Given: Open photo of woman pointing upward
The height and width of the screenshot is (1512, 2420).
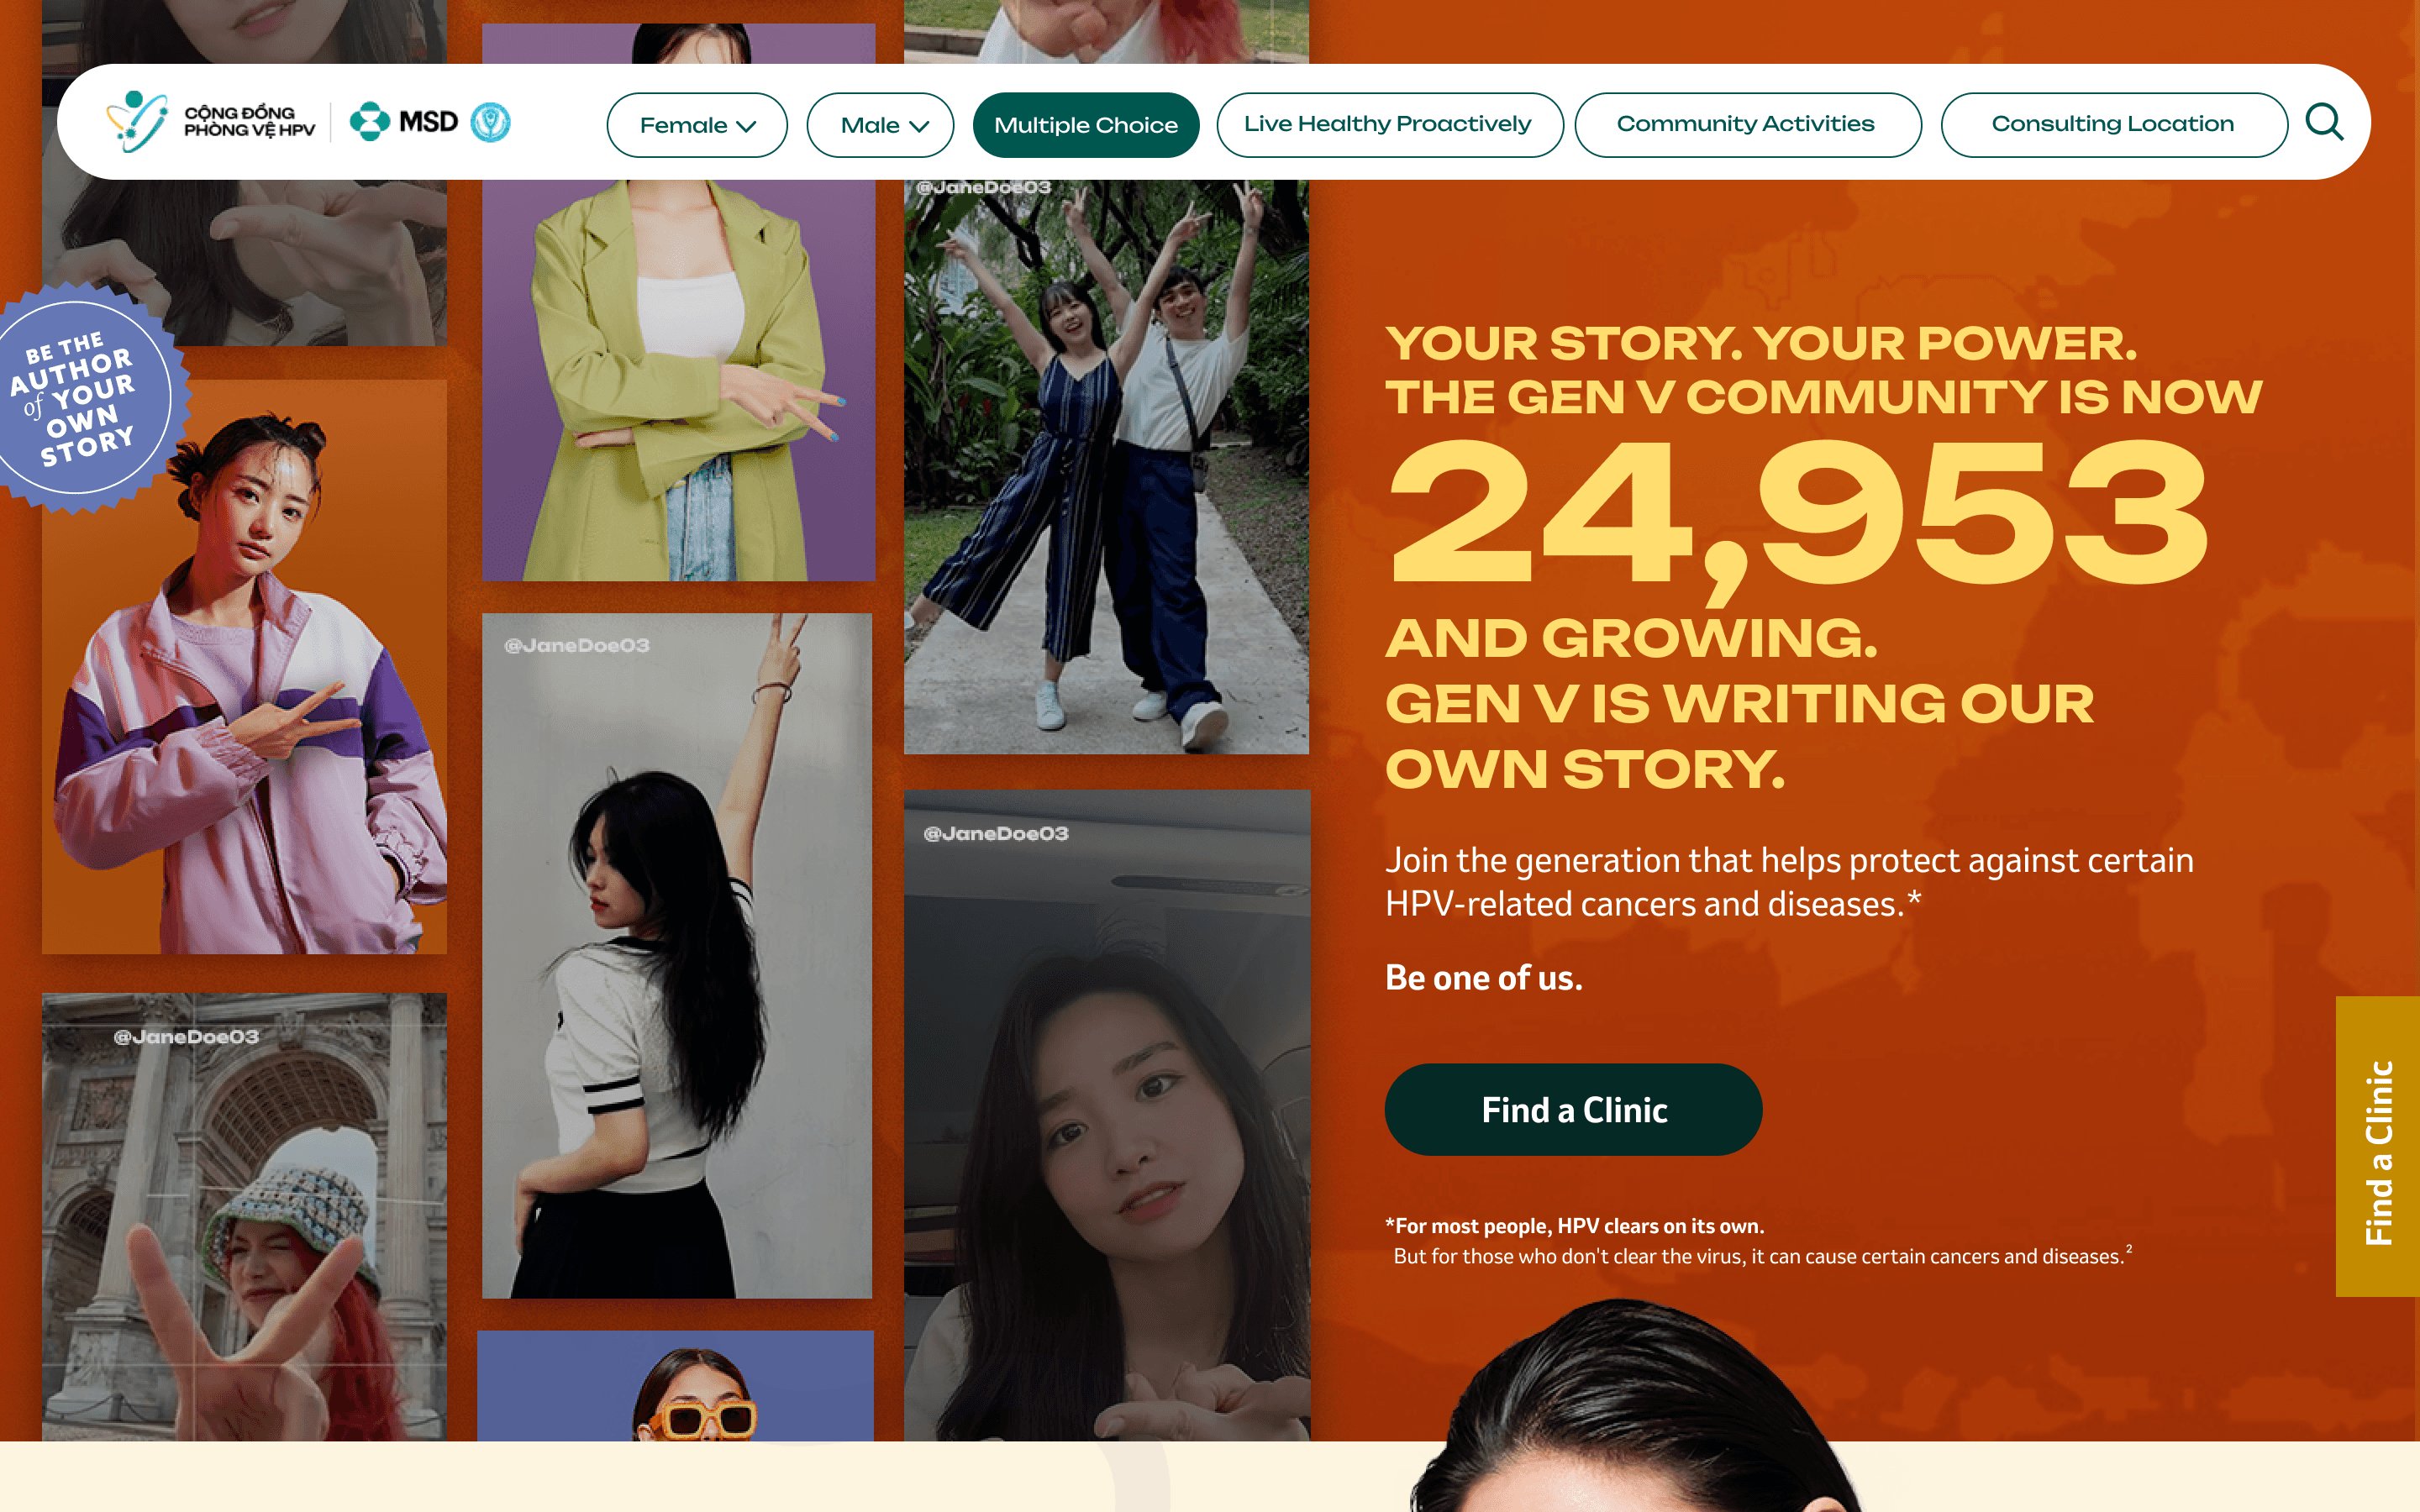Looking at the screenshot, I should tap(677, 956).
